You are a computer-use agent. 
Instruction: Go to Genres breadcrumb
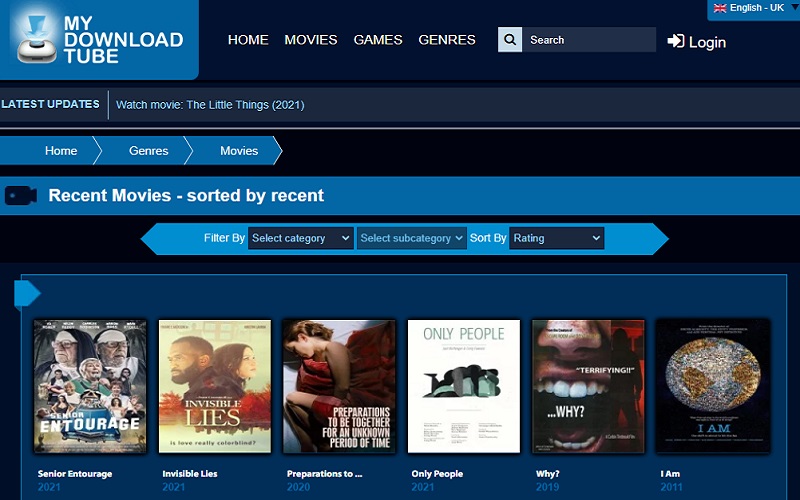(148, 151)
